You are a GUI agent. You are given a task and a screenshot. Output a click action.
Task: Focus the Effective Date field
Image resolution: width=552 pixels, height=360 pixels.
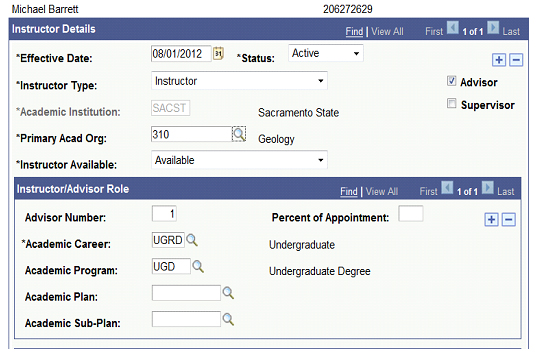181,53
